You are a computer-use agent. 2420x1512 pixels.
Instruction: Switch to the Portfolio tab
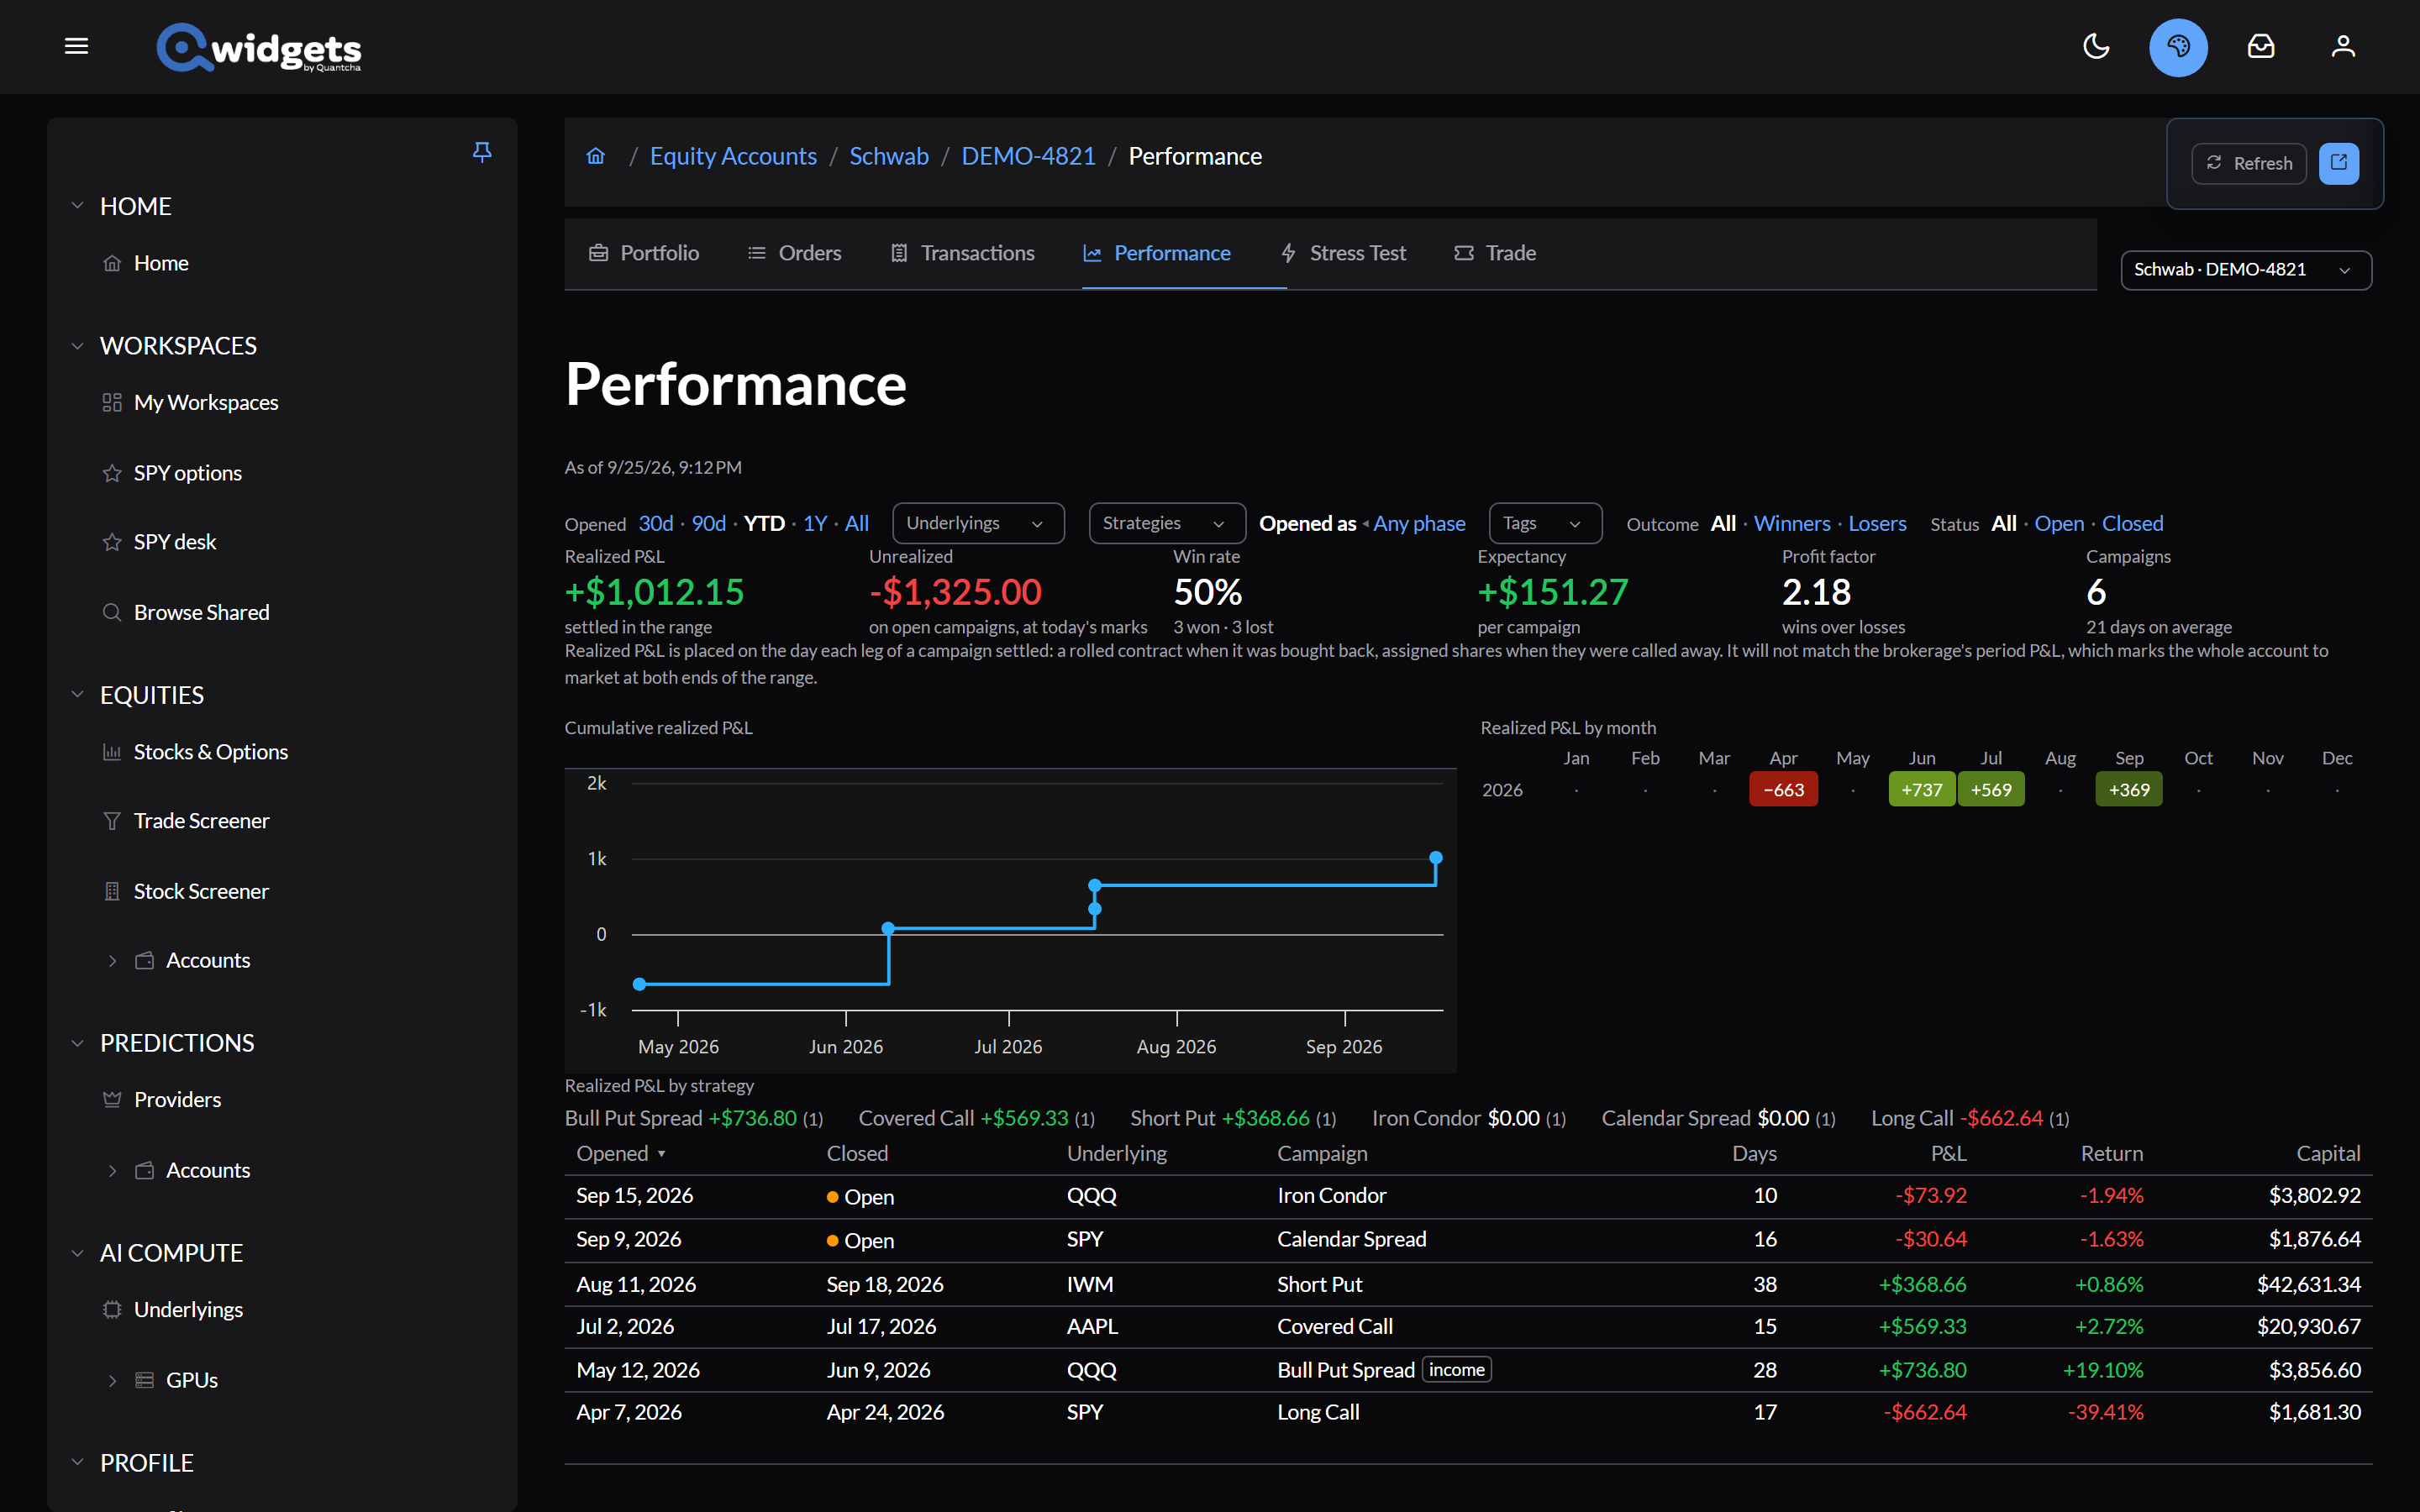coord(644,253)
